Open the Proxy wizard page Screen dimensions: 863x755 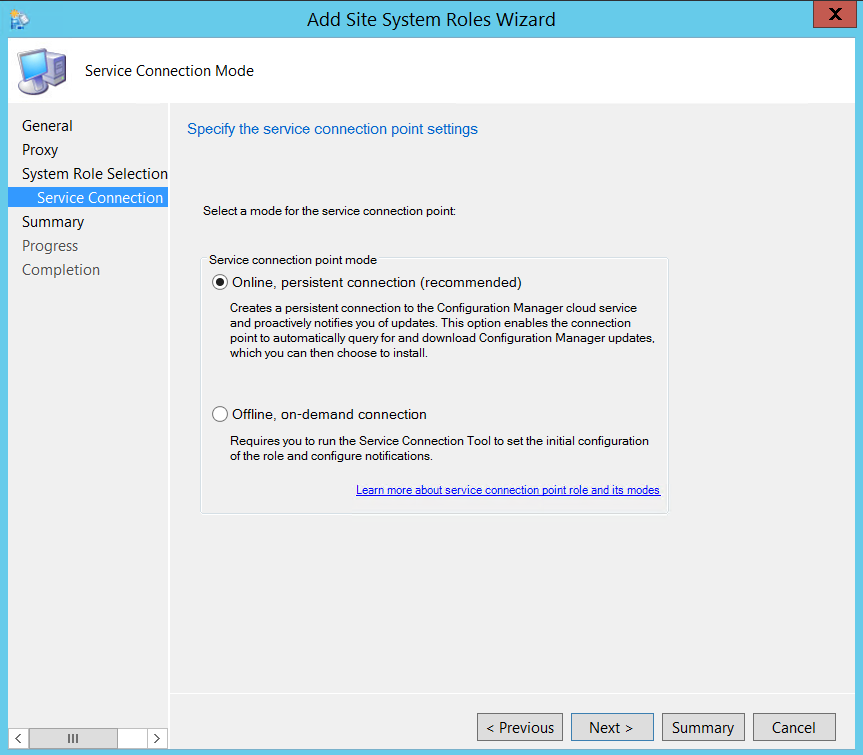(x=40, y=149)
